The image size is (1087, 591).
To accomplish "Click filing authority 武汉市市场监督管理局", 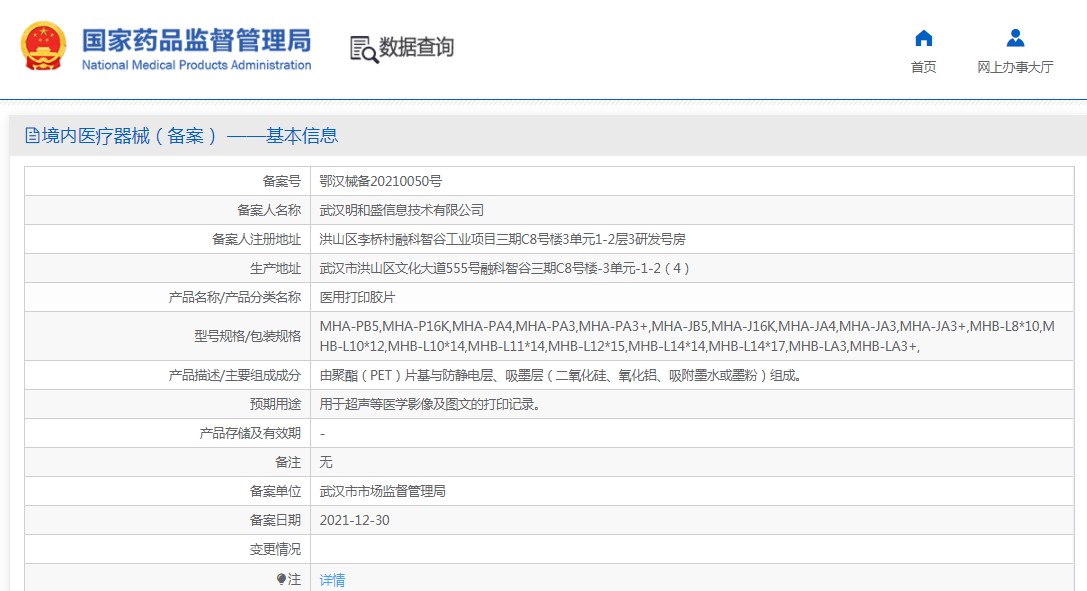I will point(383,491).
